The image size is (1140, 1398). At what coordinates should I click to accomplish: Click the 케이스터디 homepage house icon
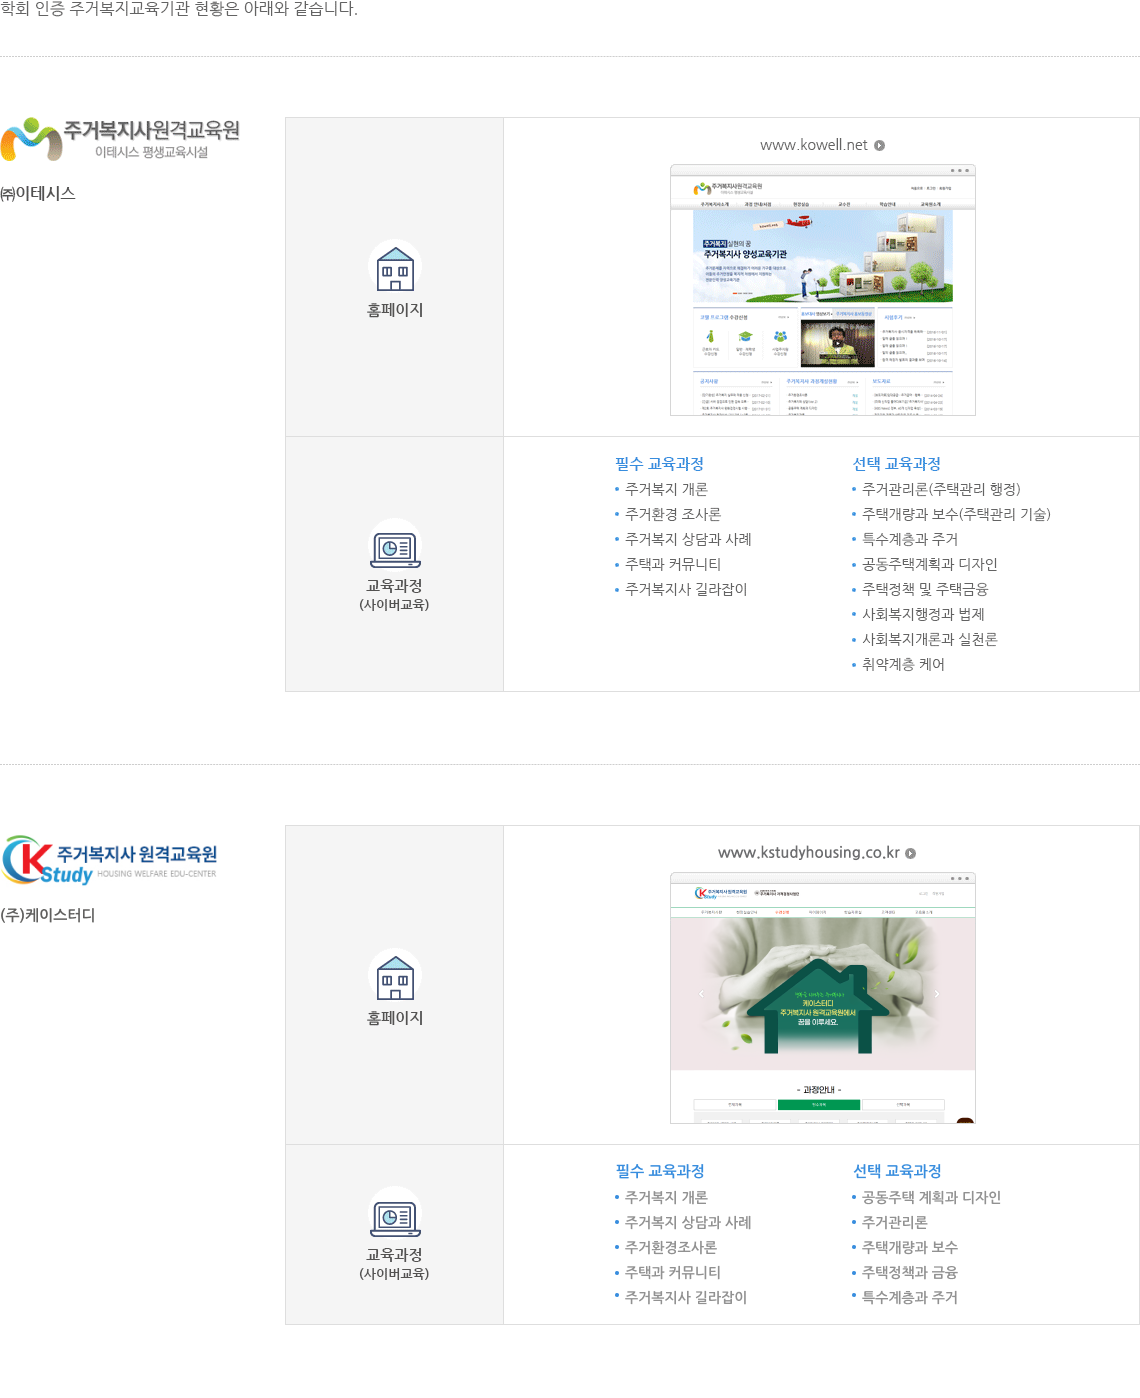pyautogui.click(x=395, y=975)
